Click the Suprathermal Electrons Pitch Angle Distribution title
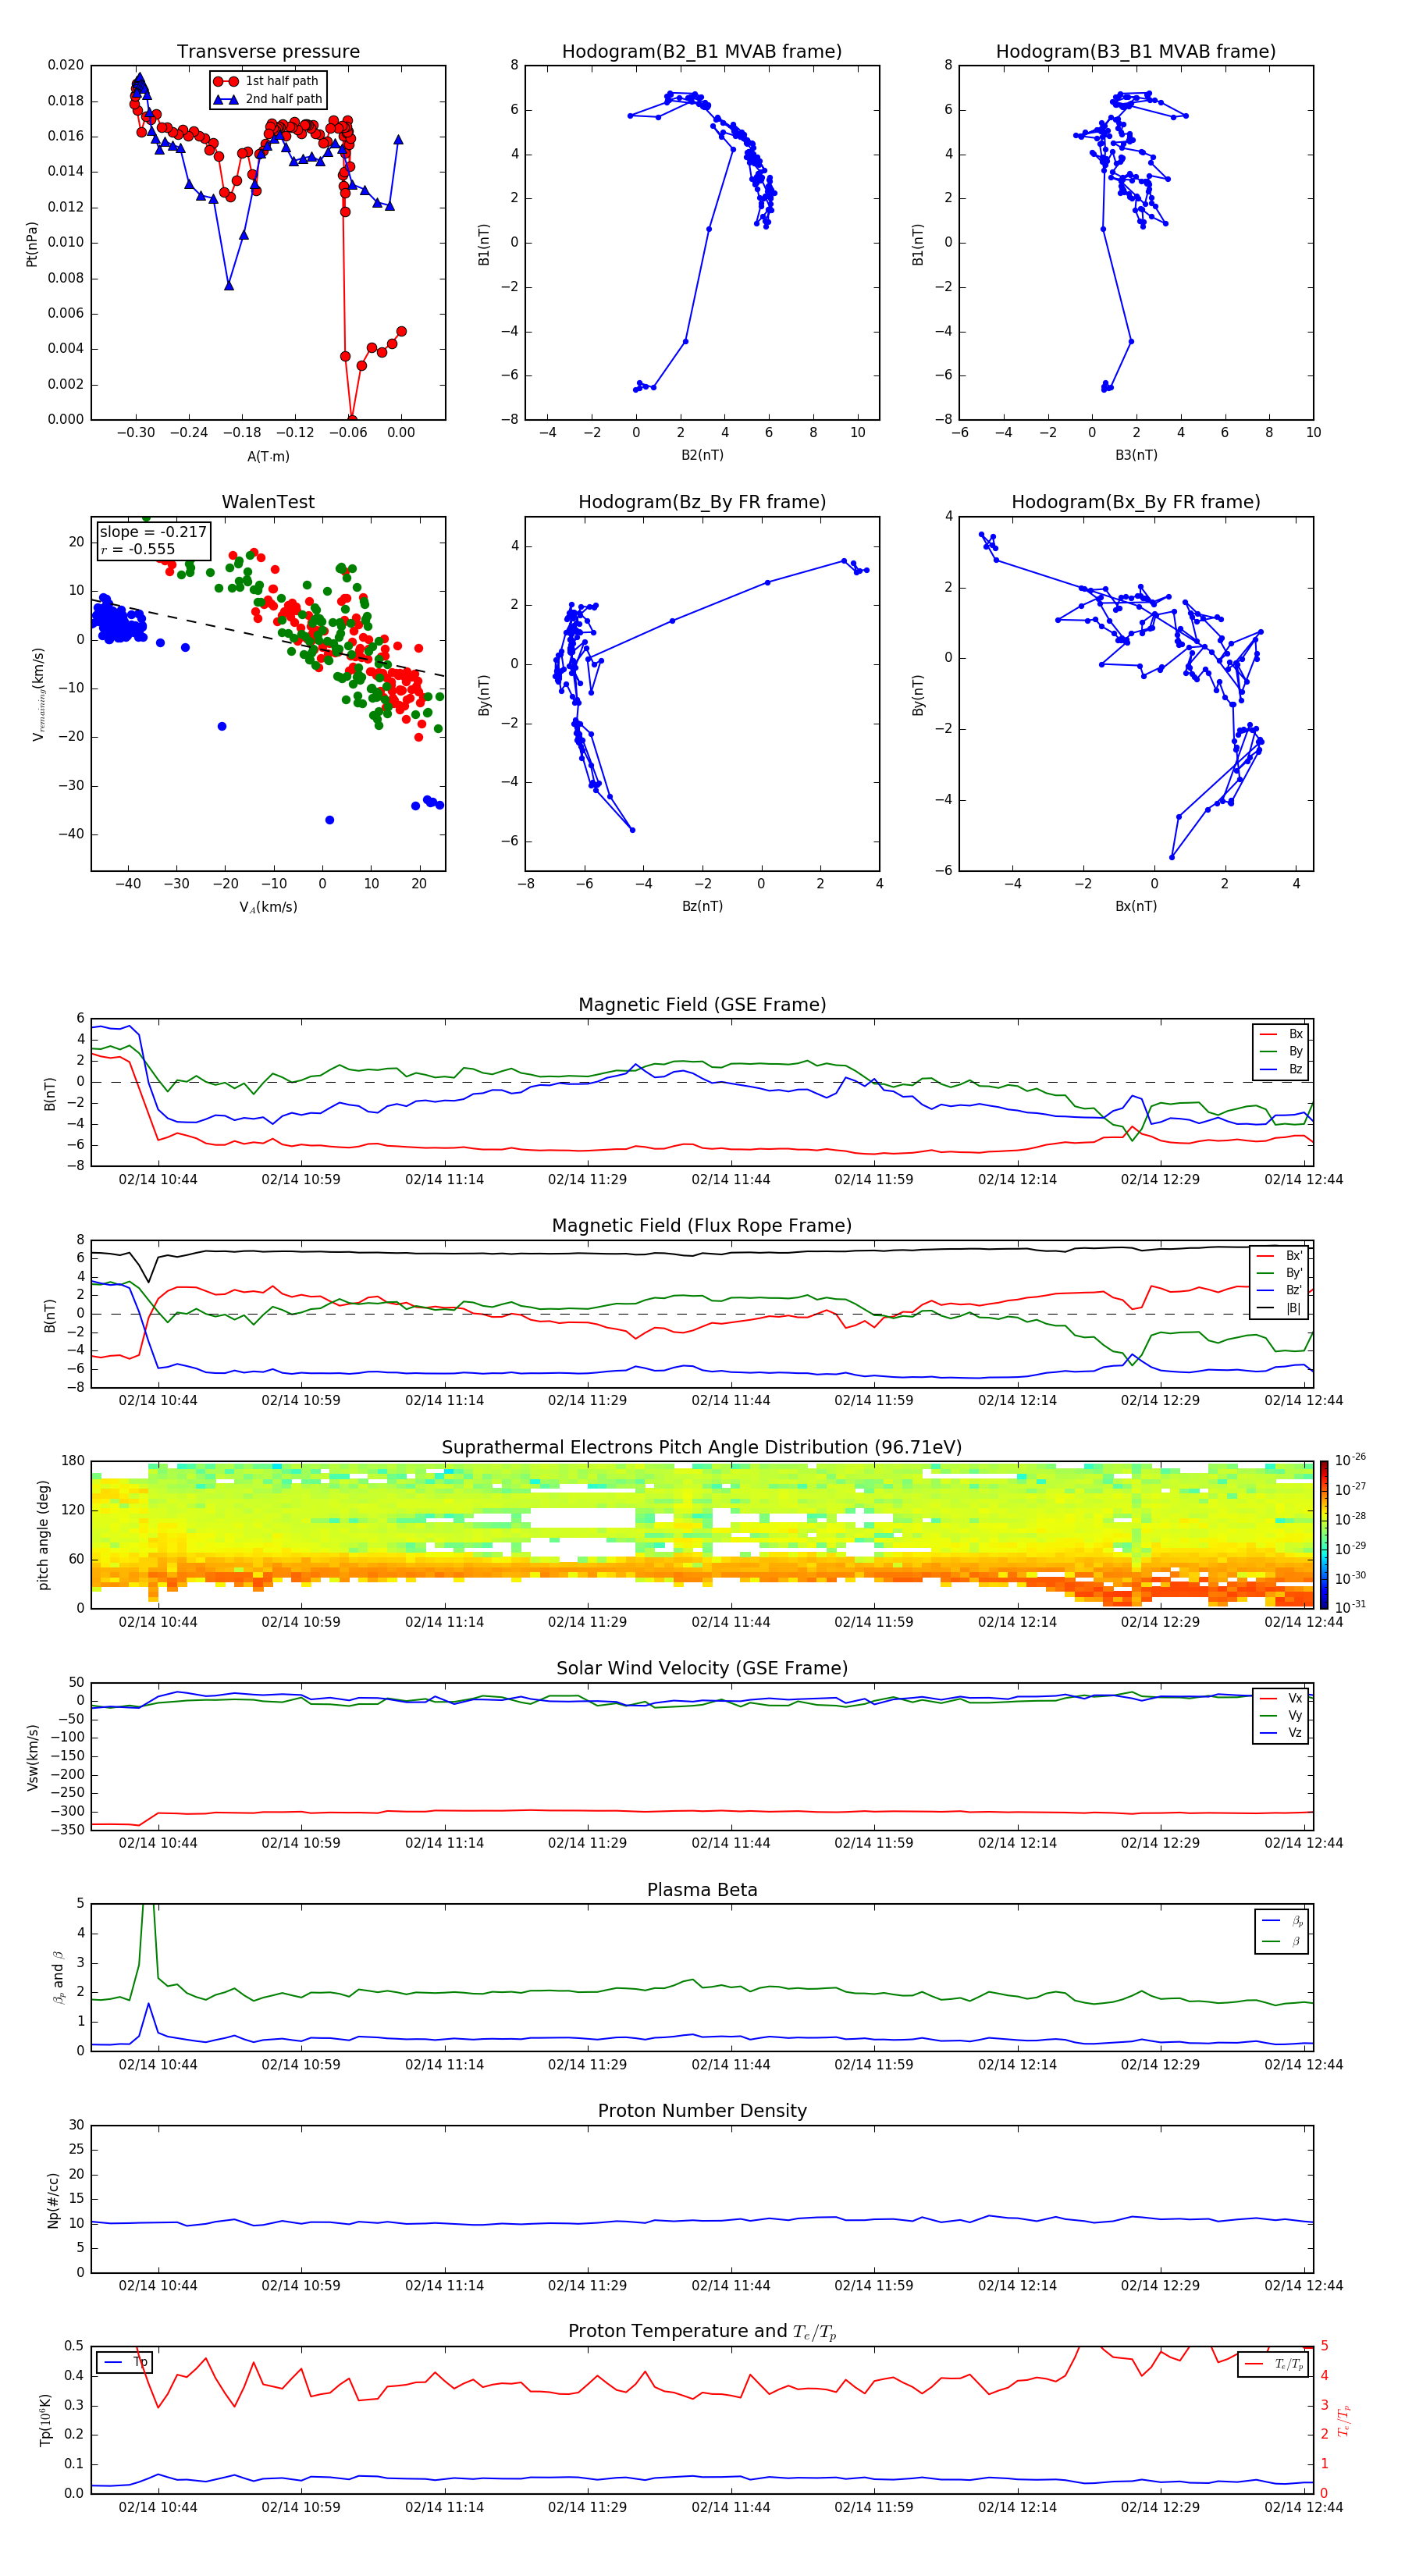The width and height of the screenshot is (1405, 2576). [x=701, y=1447]
